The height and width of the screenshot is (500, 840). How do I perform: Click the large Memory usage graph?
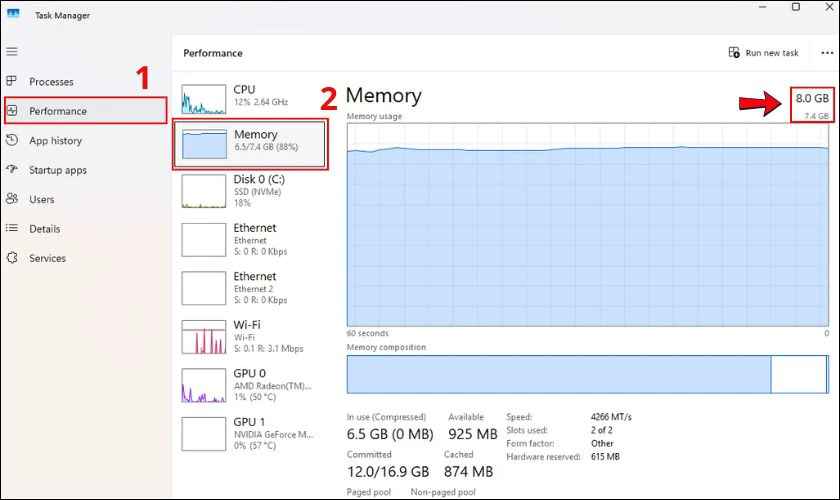[588, 225]
